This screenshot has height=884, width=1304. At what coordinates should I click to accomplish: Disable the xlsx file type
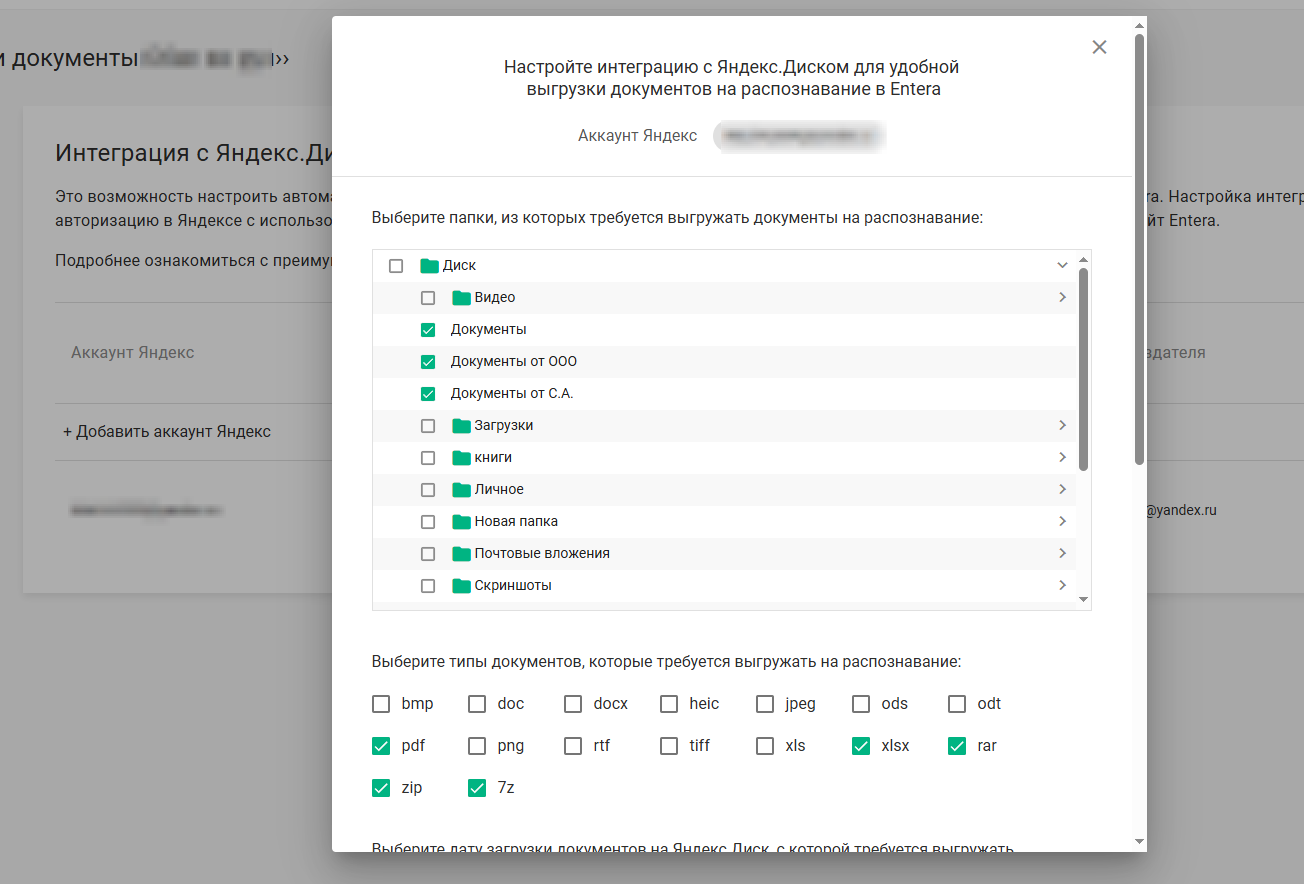(861, 746)
